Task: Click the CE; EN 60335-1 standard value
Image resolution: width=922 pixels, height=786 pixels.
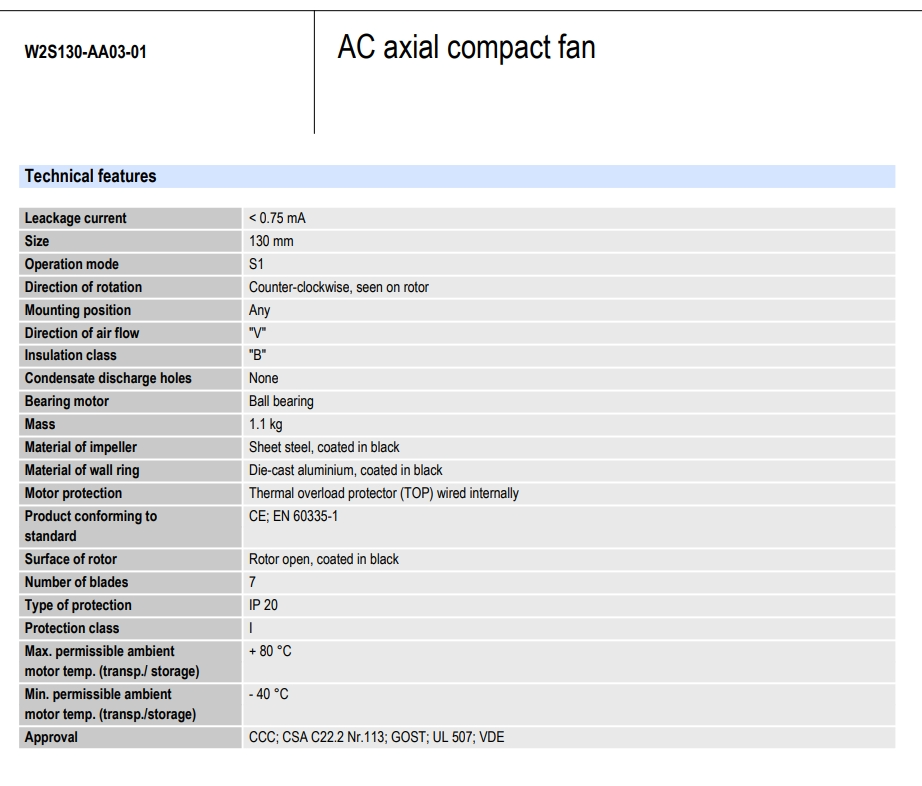Action: click(293, 516)
